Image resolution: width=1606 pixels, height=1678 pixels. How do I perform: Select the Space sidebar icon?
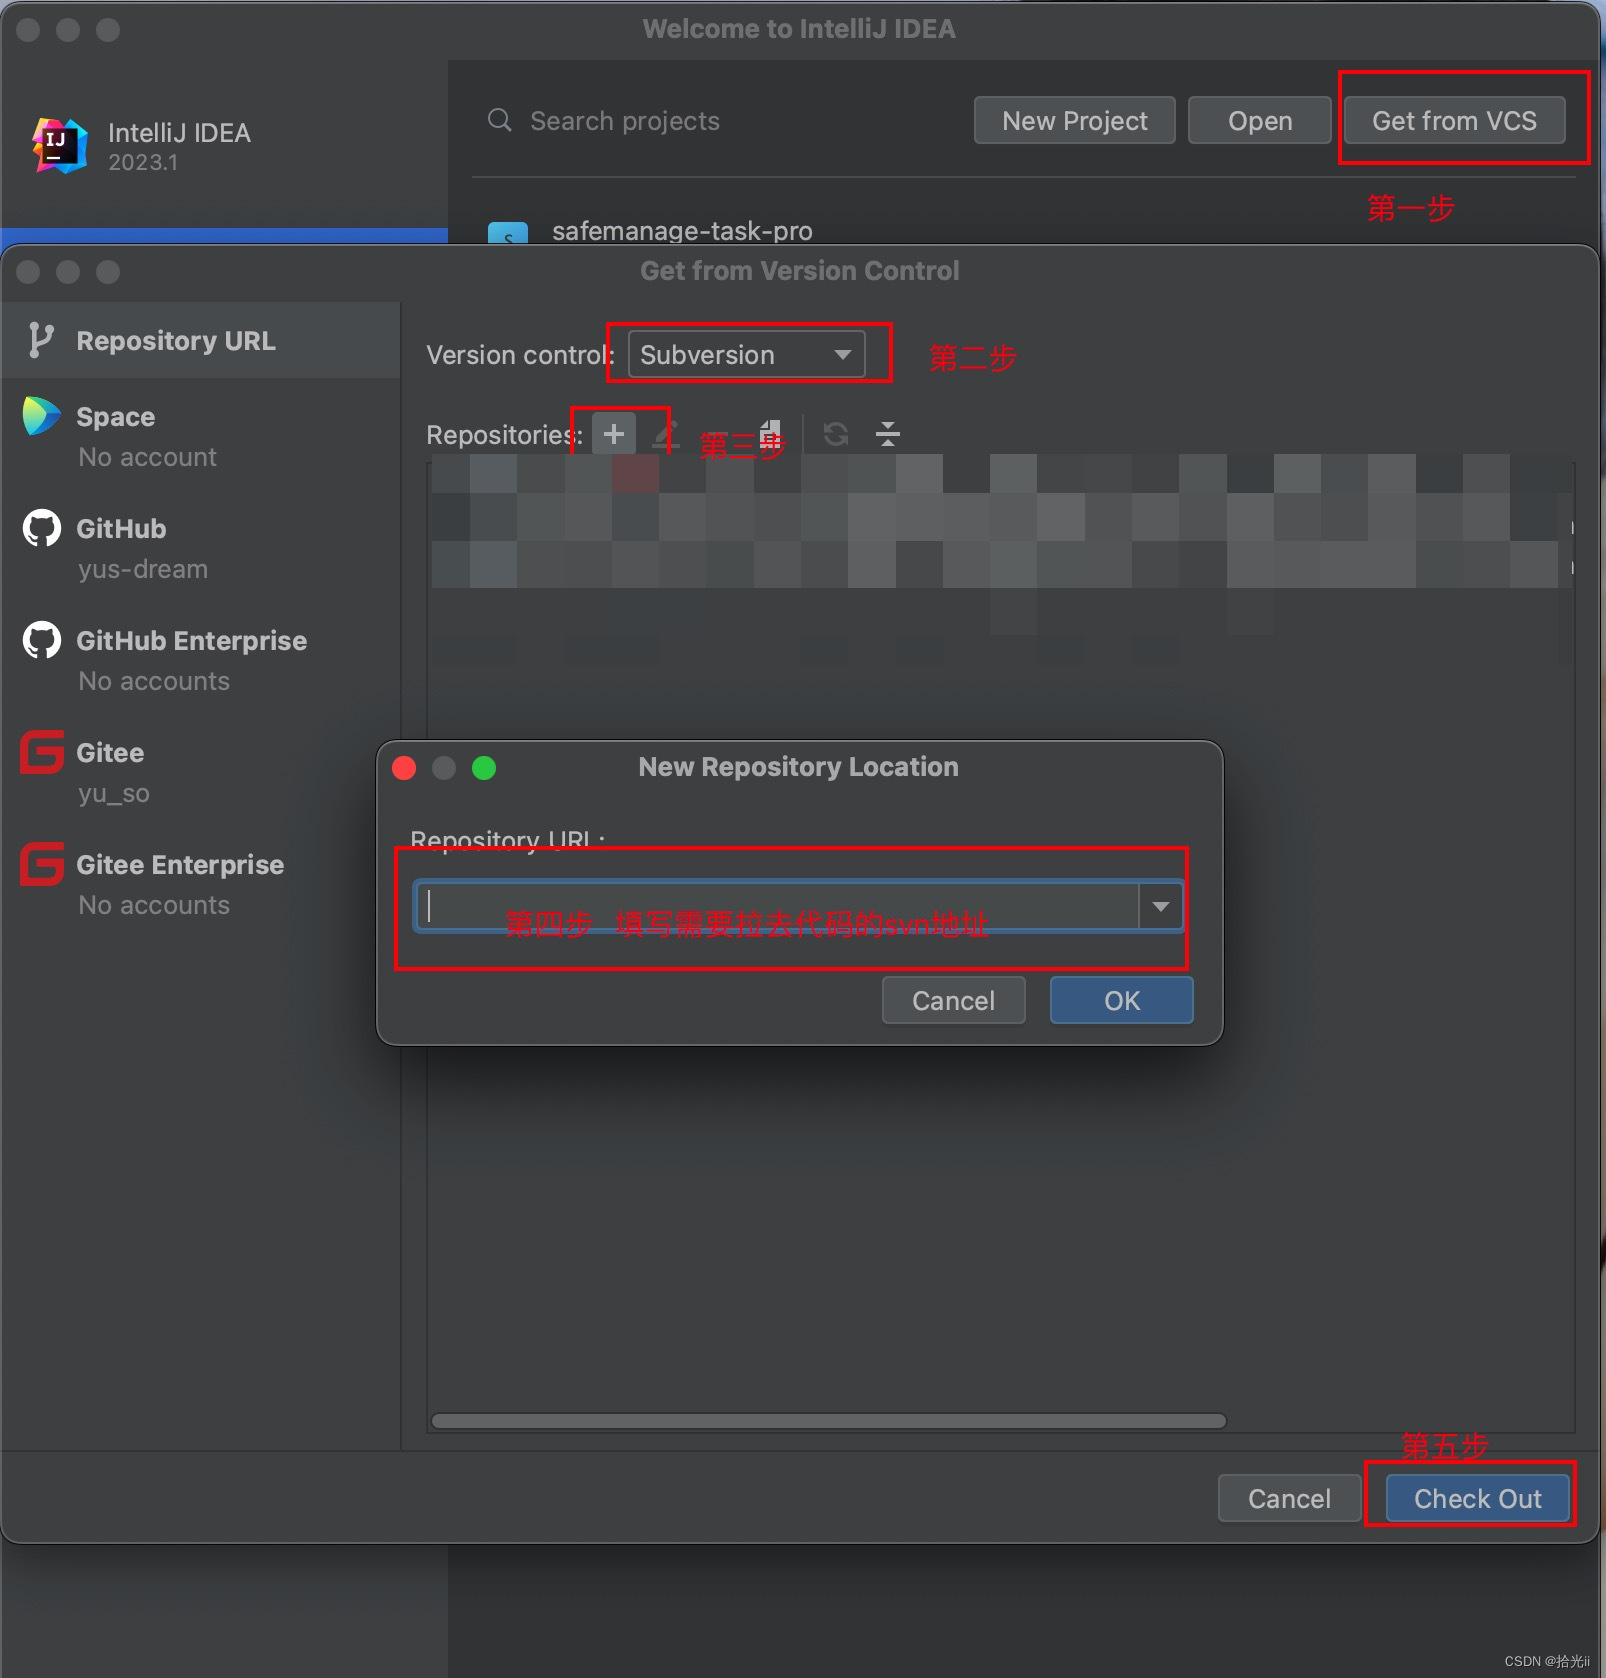pyautogui.click(x=40, y=416)
